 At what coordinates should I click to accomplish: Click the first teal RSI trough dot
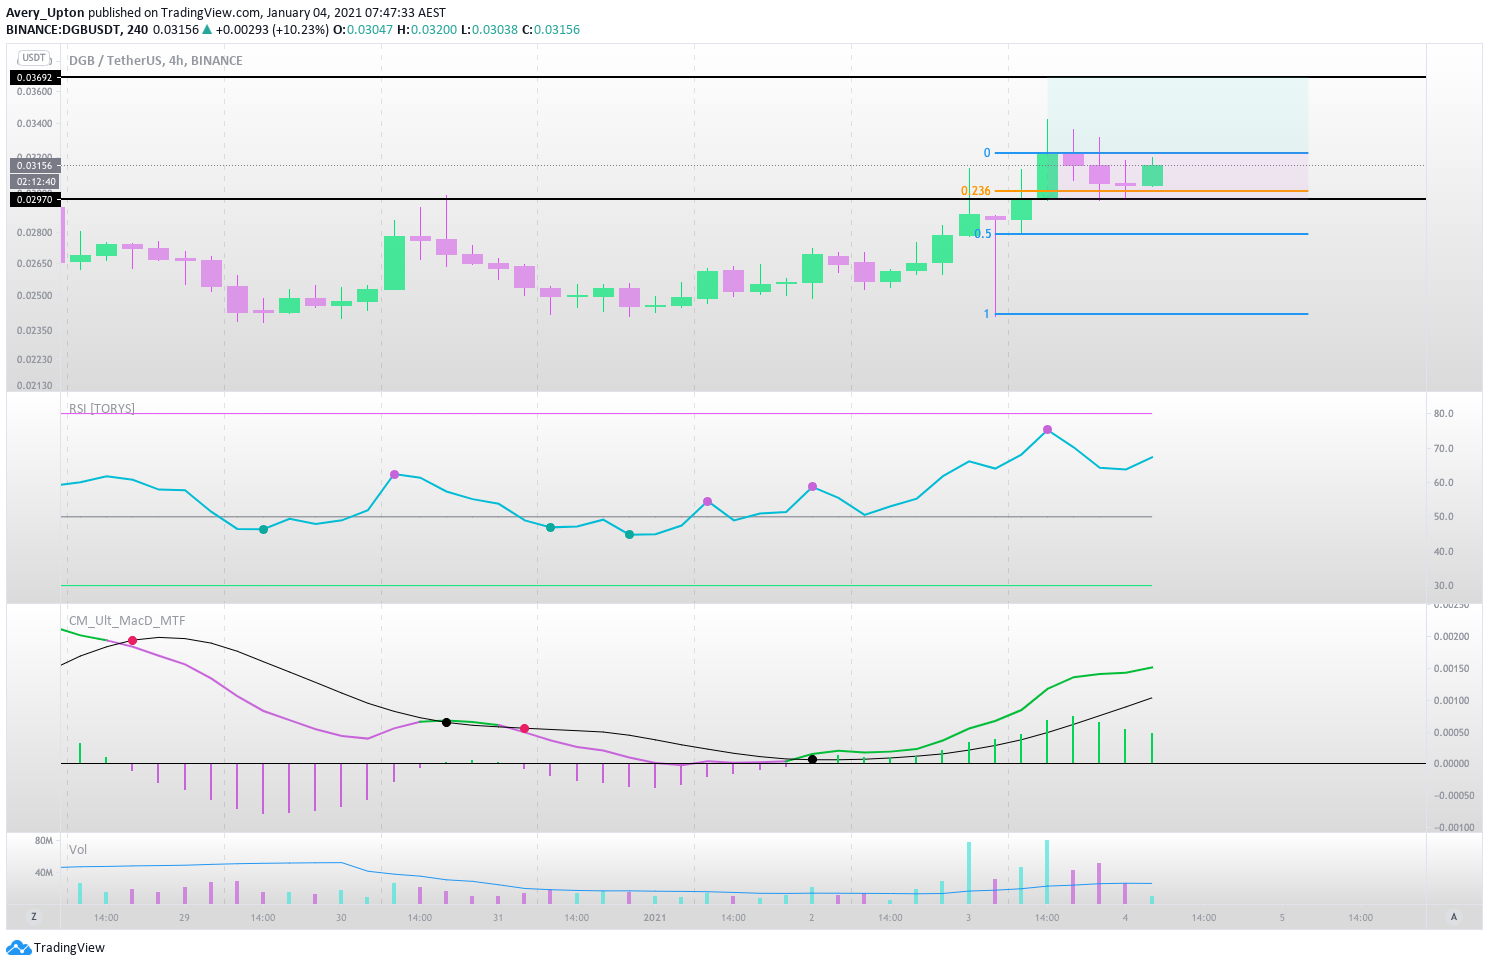[x=263, y=529]
